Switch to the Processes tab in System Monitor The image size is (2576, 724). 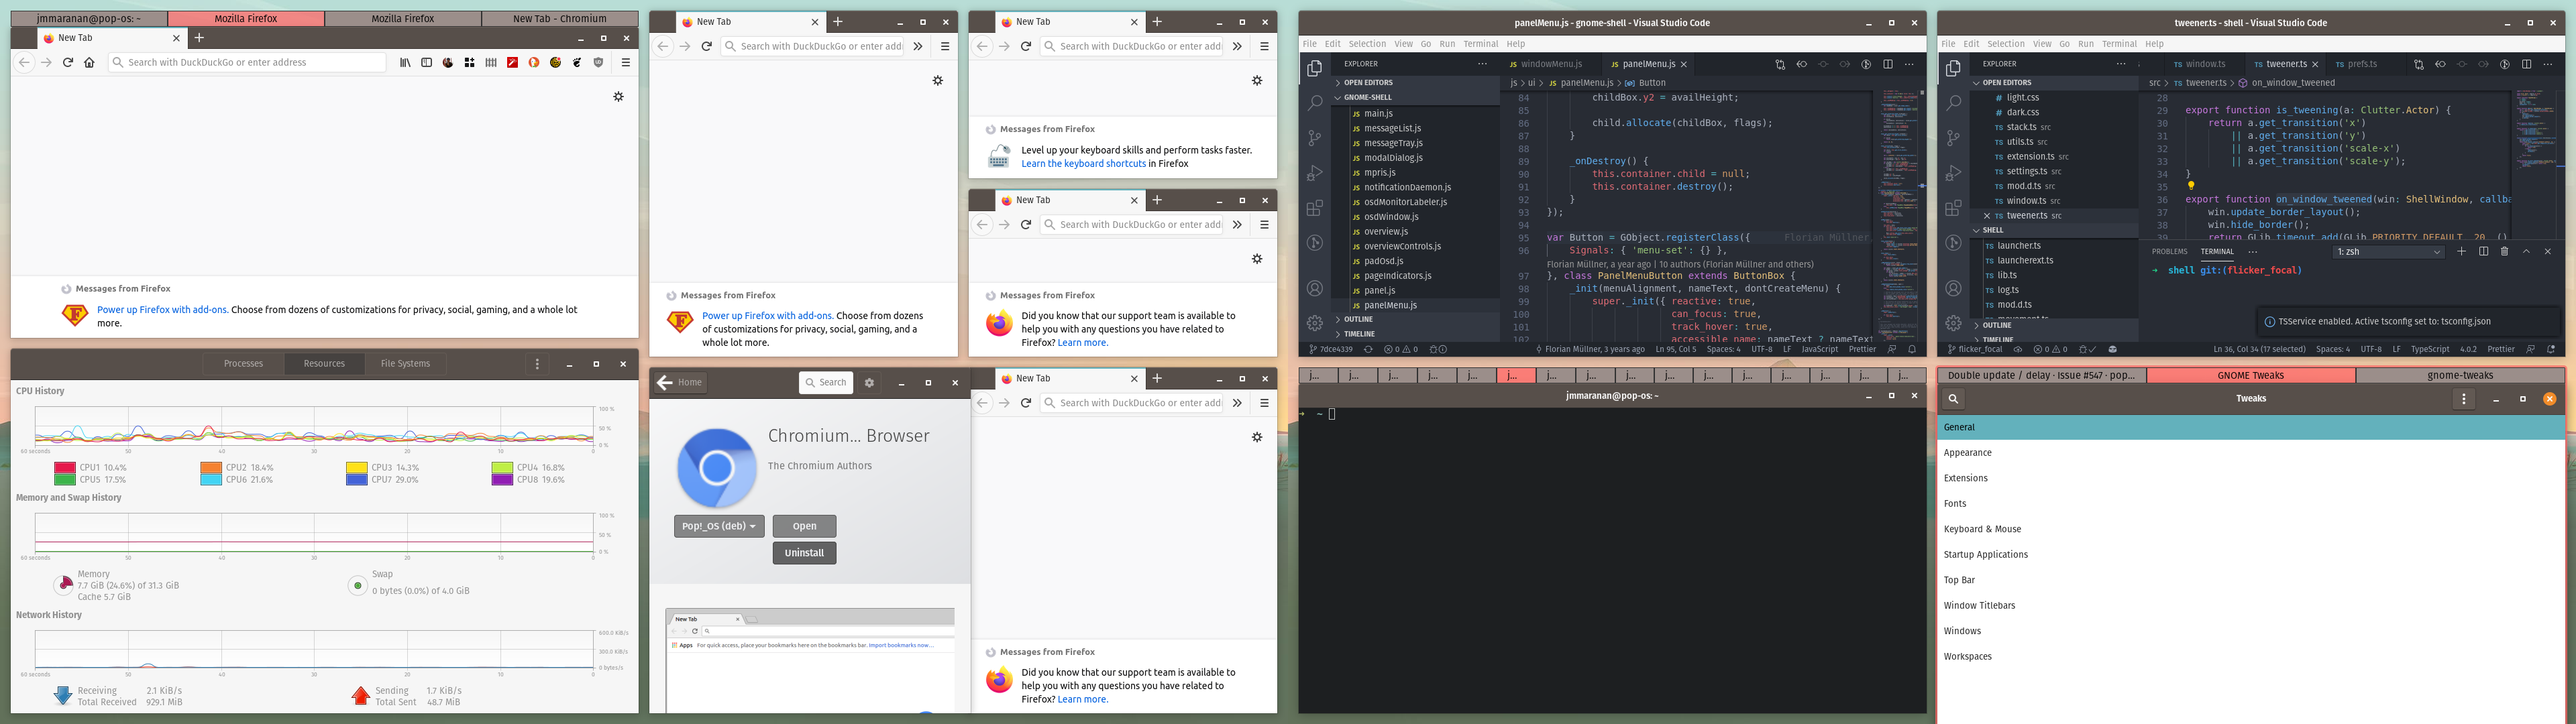click(242, 363)
